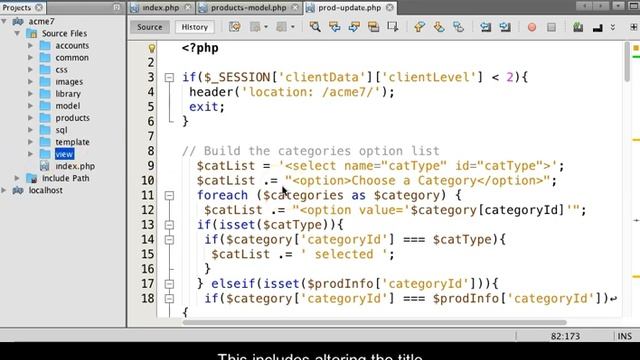Expand the sql folder
The width and height of the screenshot is (640, 360).
pyautogui.click(x=31, y=130)
